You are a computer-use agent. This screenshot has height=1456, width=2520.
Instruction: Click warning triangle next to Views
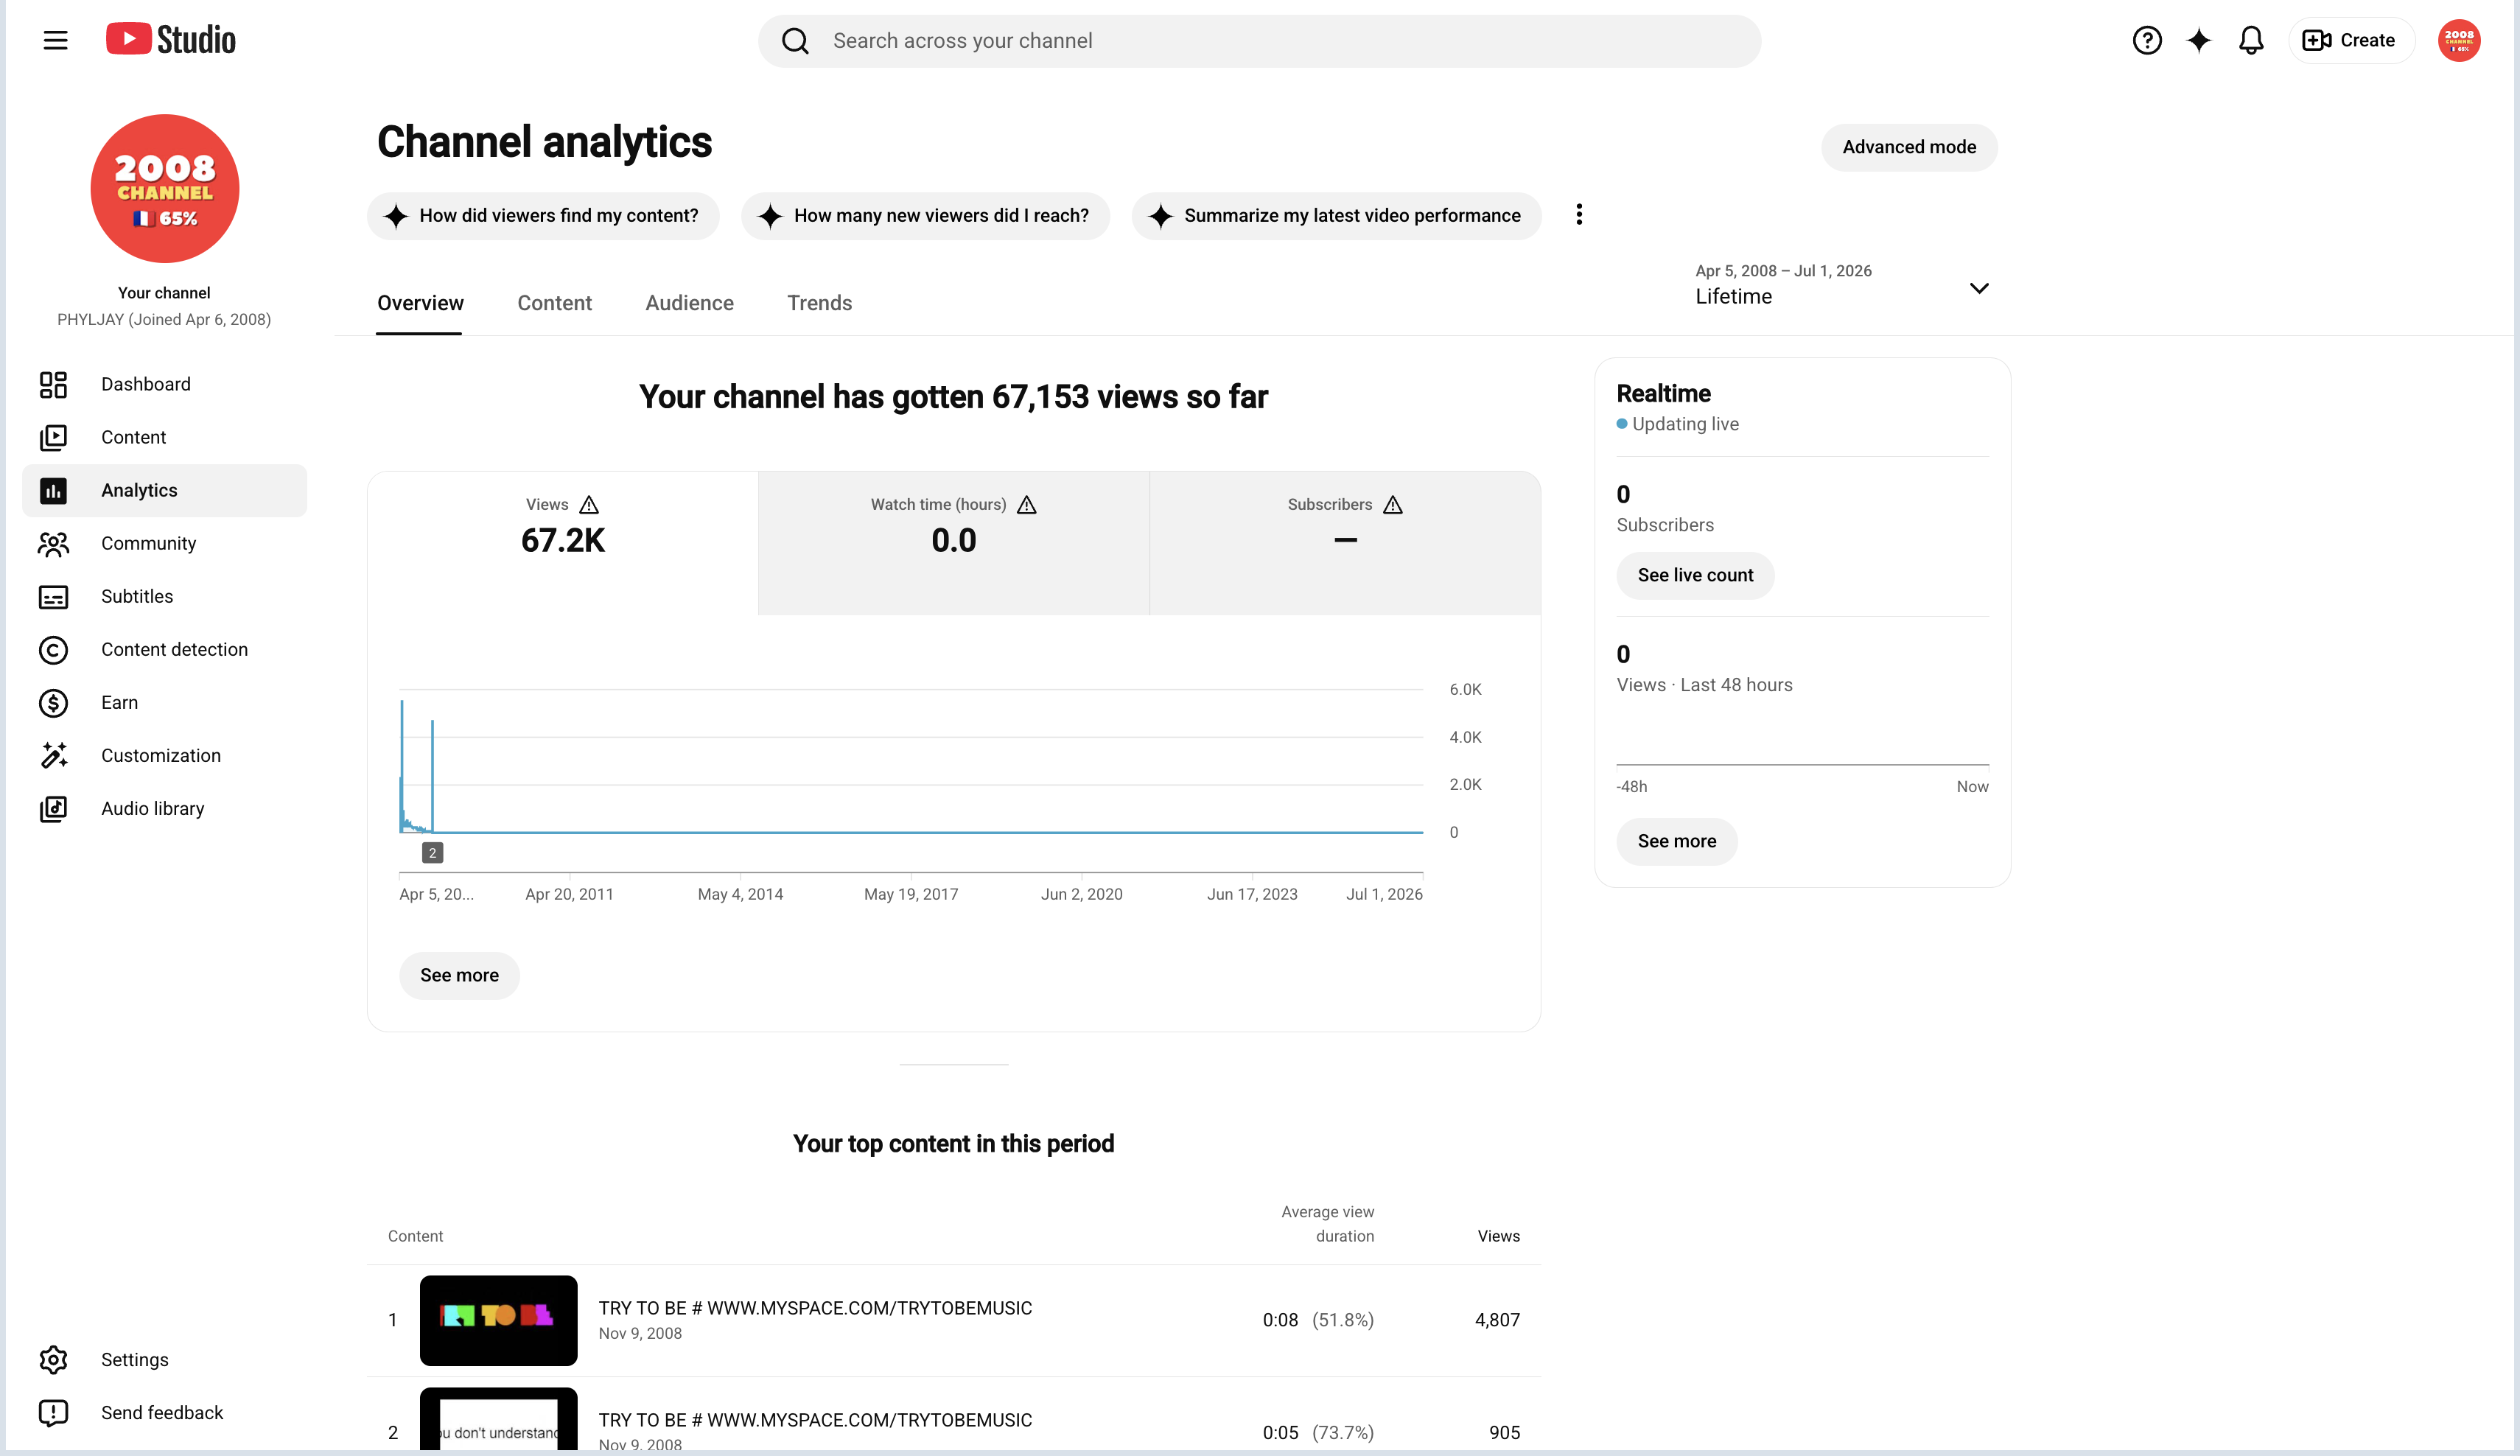point(589,504)
